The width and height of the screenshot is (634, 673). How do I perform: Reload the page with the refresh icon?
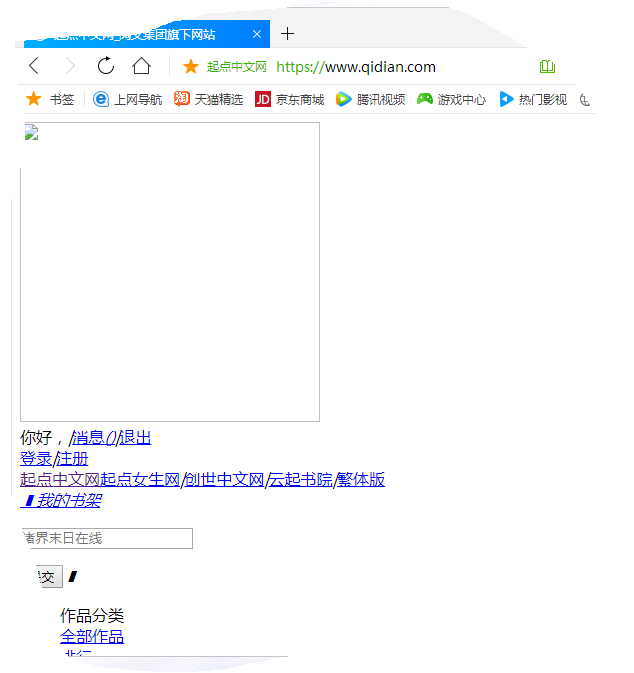106,66
